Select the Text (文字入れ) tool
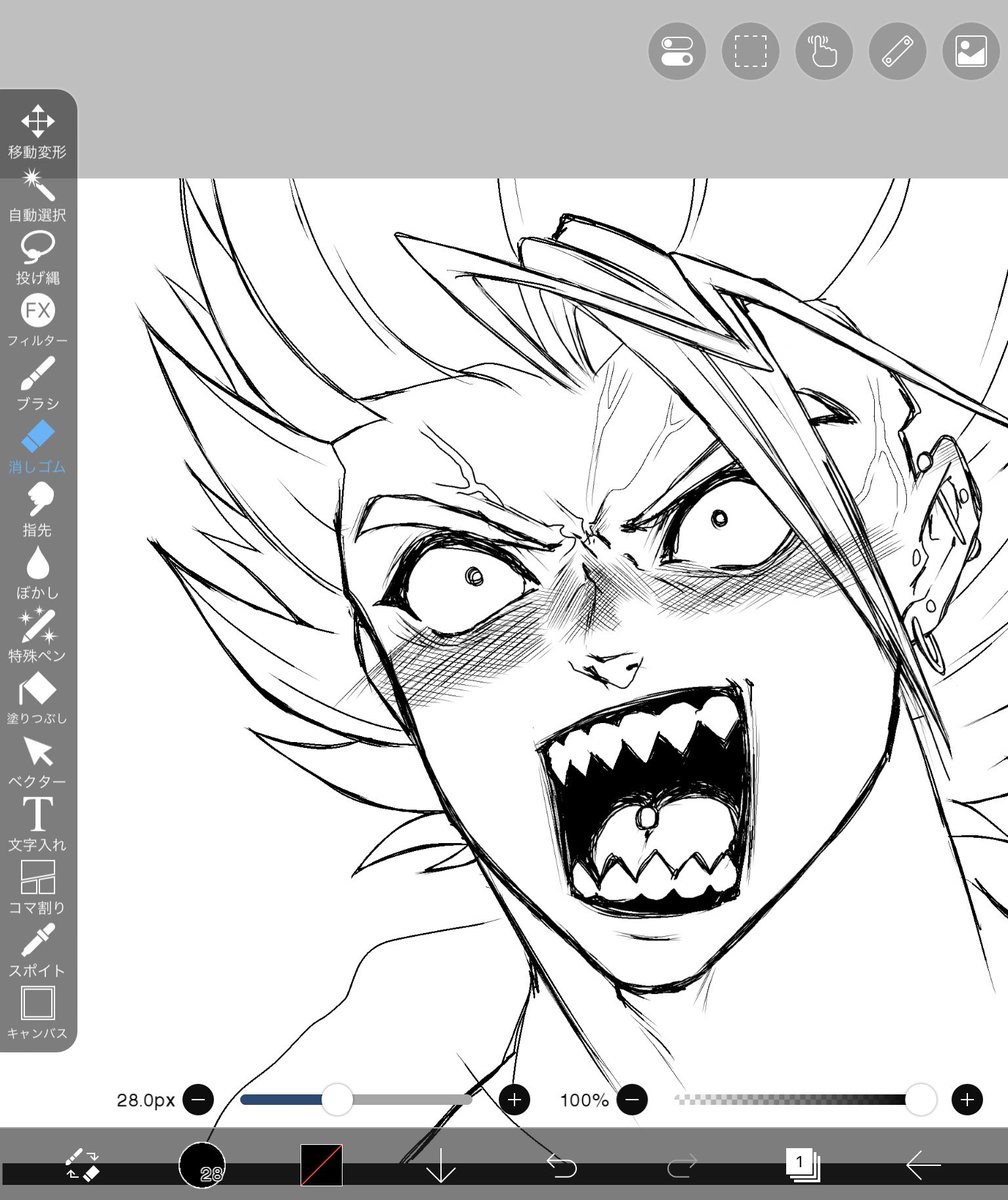Viewport: 1008px width, 1200px height. coord(38,825)
